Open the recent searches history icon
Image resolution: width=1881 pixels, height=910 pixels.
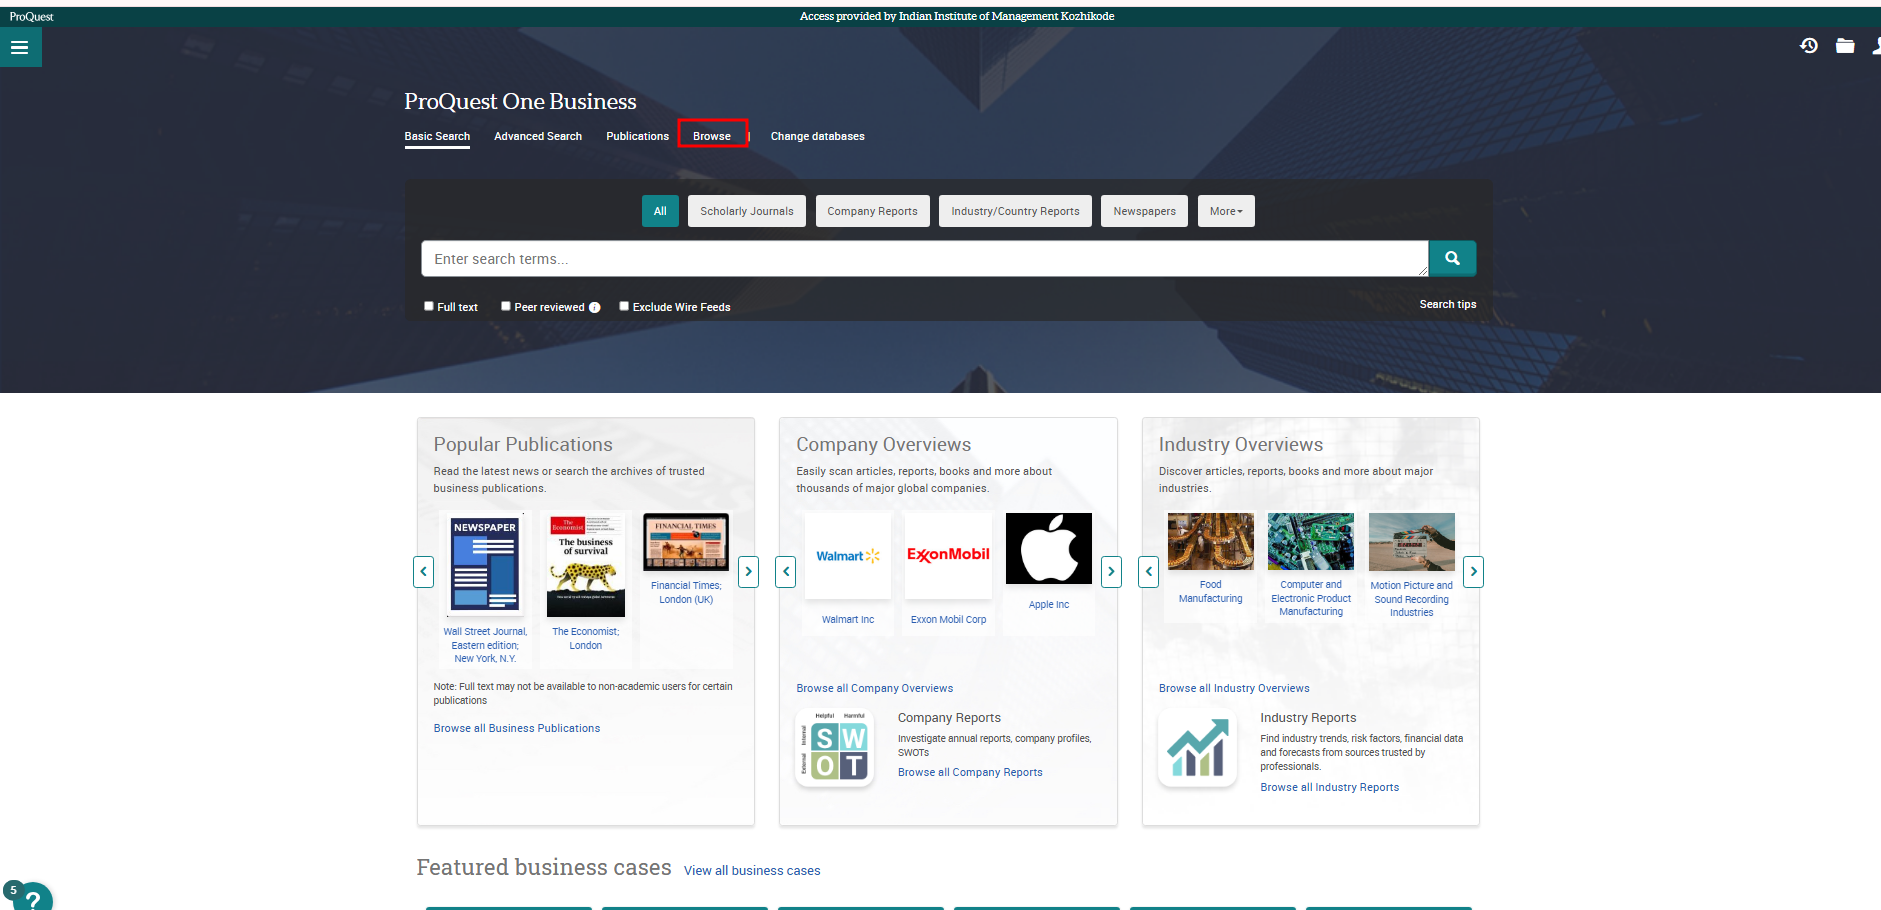pos(1809,46)
